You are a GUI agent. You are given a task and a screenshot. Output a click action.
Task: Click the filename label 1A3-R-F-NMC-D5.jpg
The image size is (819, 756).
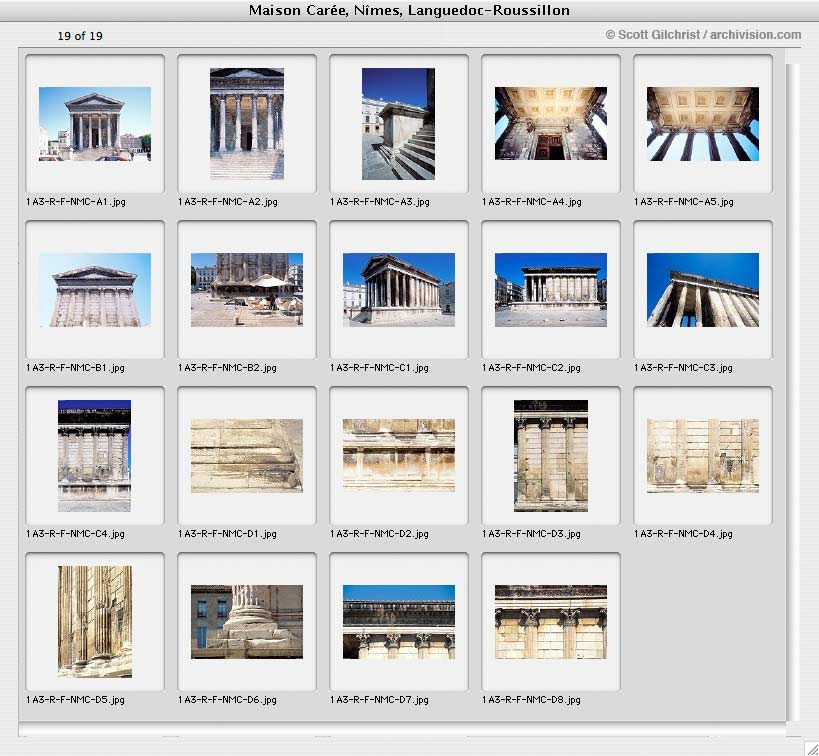(x=75, y=700)
